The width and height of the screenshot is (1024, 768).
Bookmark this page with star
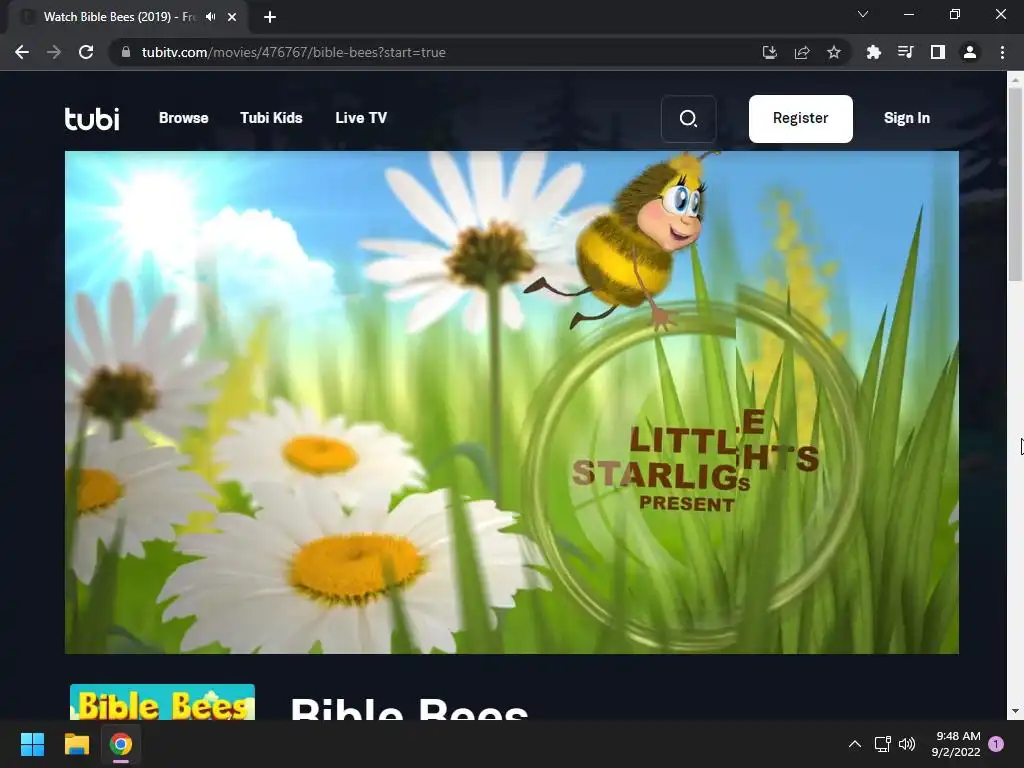(834, 52)
